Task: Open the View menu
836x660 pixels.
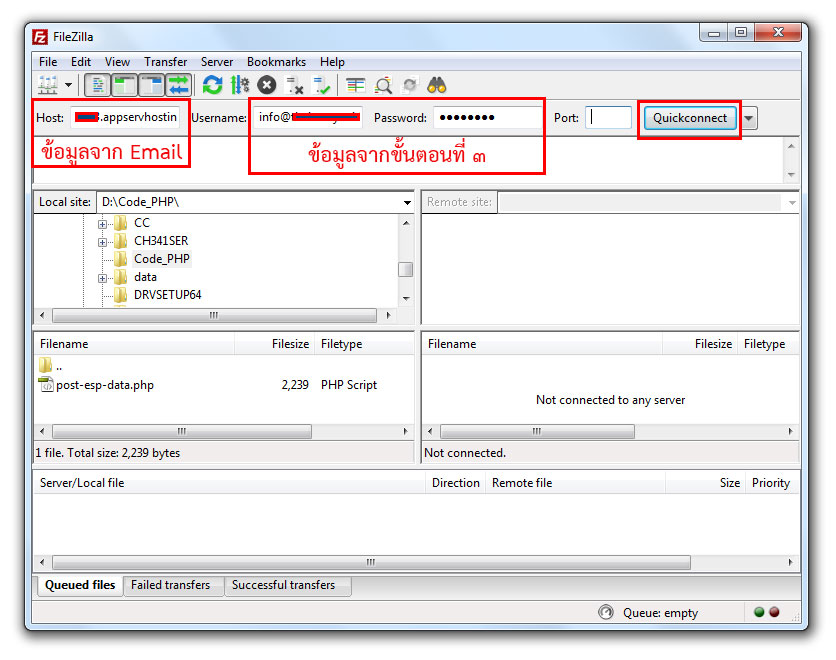Action: click(117, 62)
